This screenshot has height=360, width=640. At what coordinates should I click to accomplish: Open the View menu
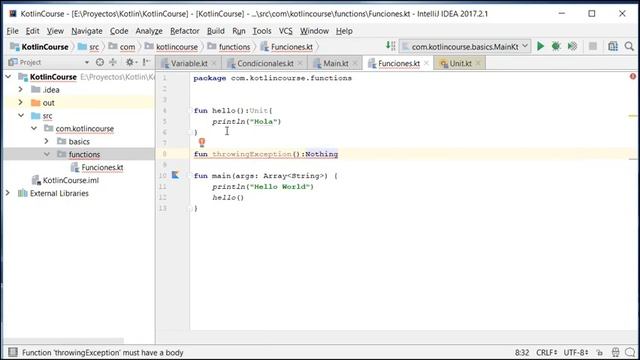pyautogui.click(x=55, y=31)
